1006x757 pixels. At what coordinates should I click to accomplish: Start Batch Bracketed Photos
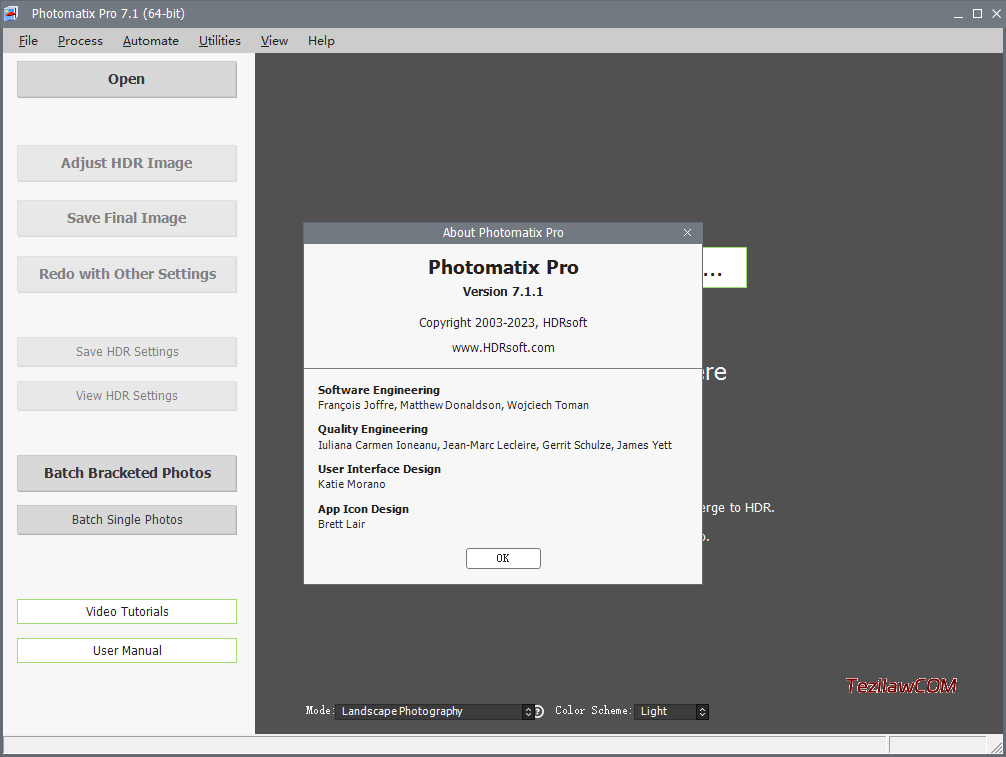127,473
